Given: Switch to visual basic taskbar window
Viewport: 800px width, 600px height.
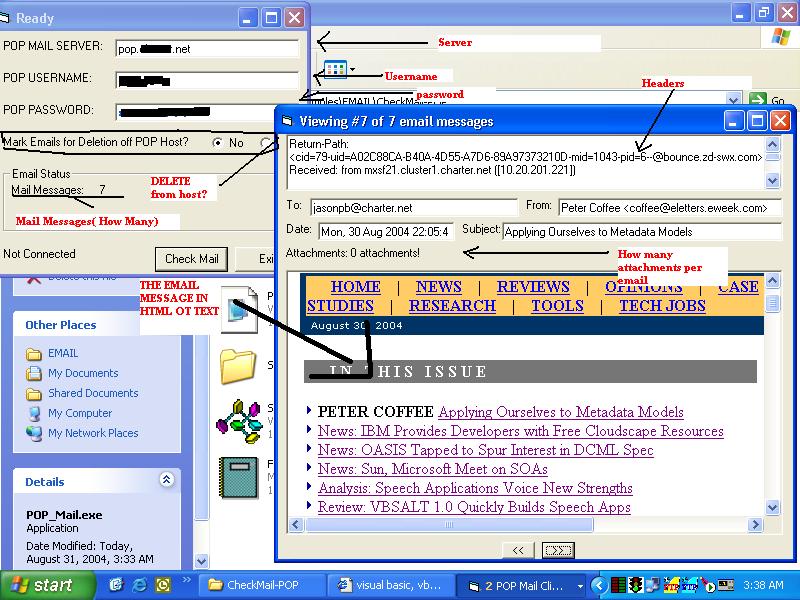Looking at the screenshot, I should point(390,585).
